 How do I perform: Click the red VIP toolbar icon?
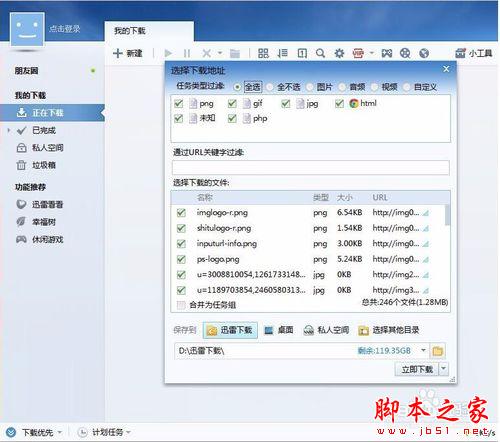tap(358, 53)
